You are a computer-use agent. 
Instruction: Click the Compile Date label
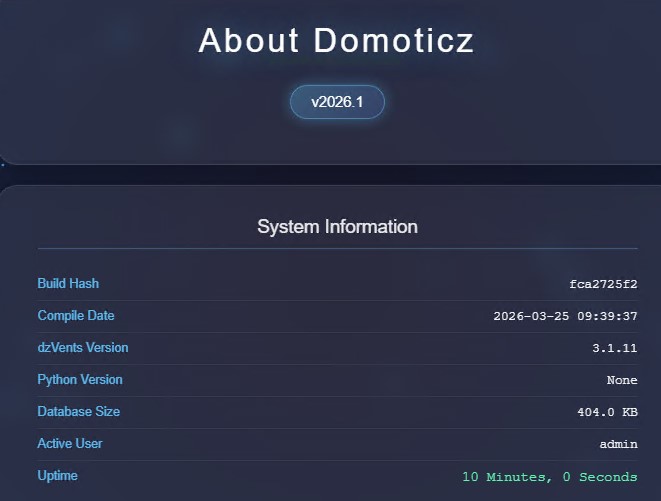76,315
